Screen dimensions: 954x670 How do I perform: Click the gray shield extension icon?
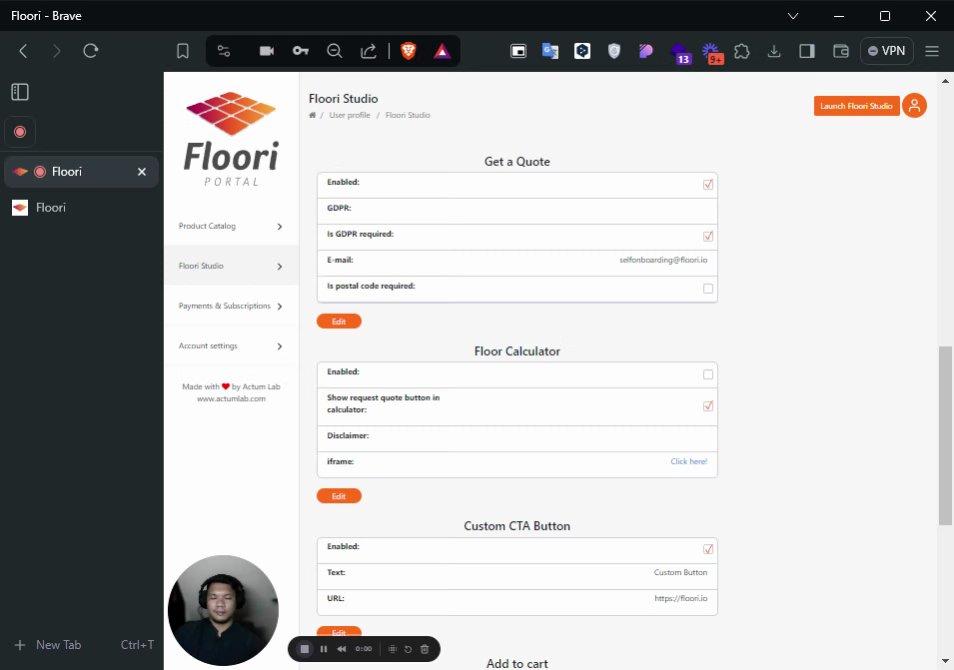point(614,51)
